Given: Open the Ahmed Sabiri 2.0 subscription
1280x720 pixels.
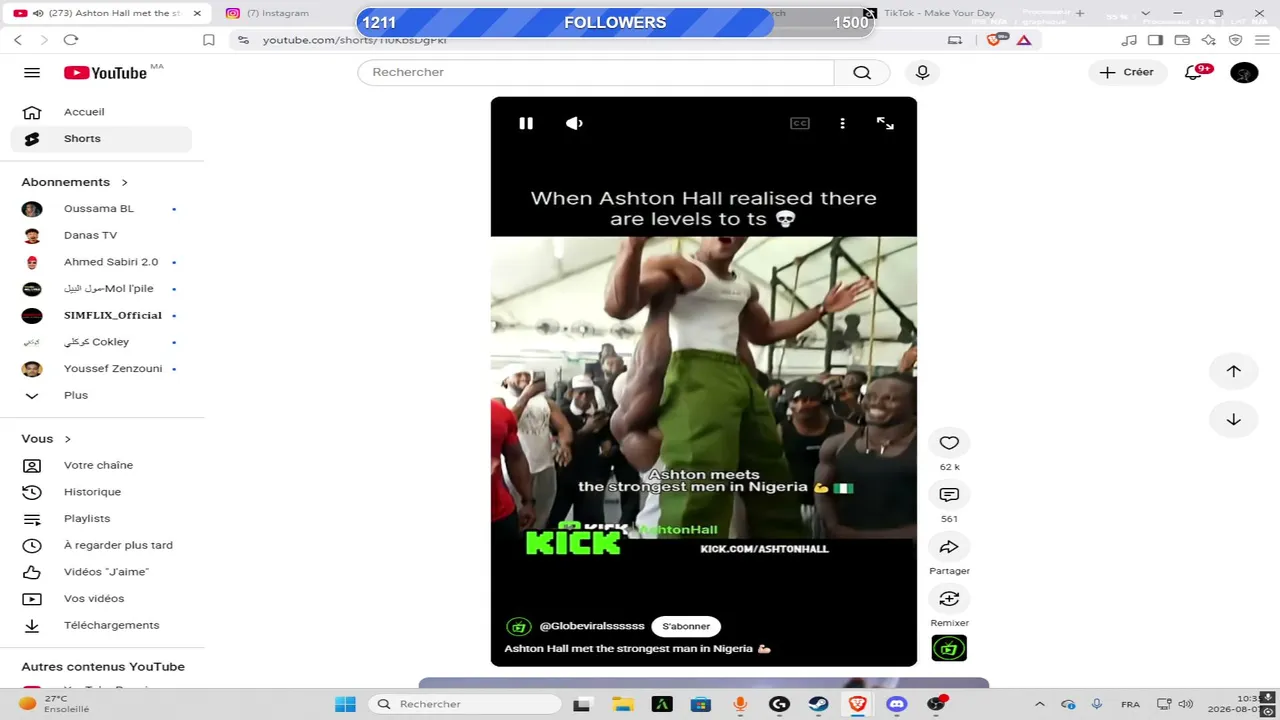Looking at the screenshot, I should coord(101,262).
